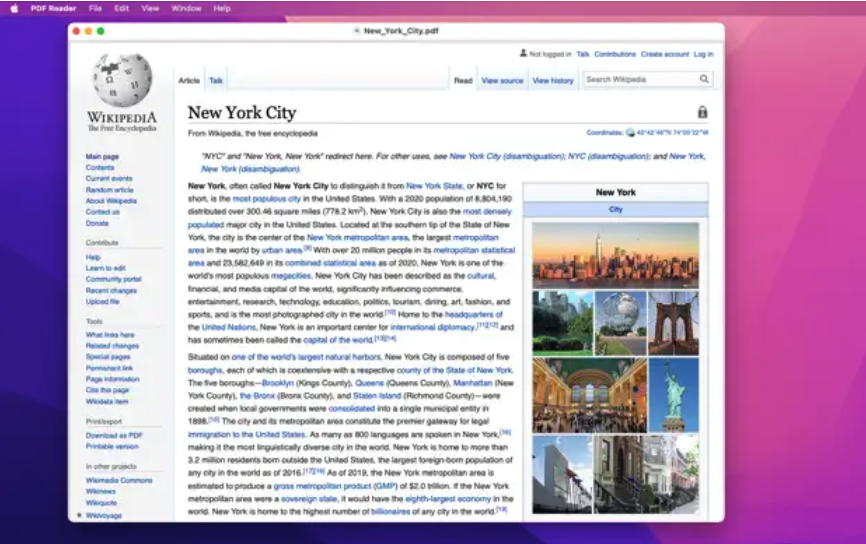The width and height of the screenshot is (866, 544).
Task: Click the page protection padlock icon
Action: 702,112
